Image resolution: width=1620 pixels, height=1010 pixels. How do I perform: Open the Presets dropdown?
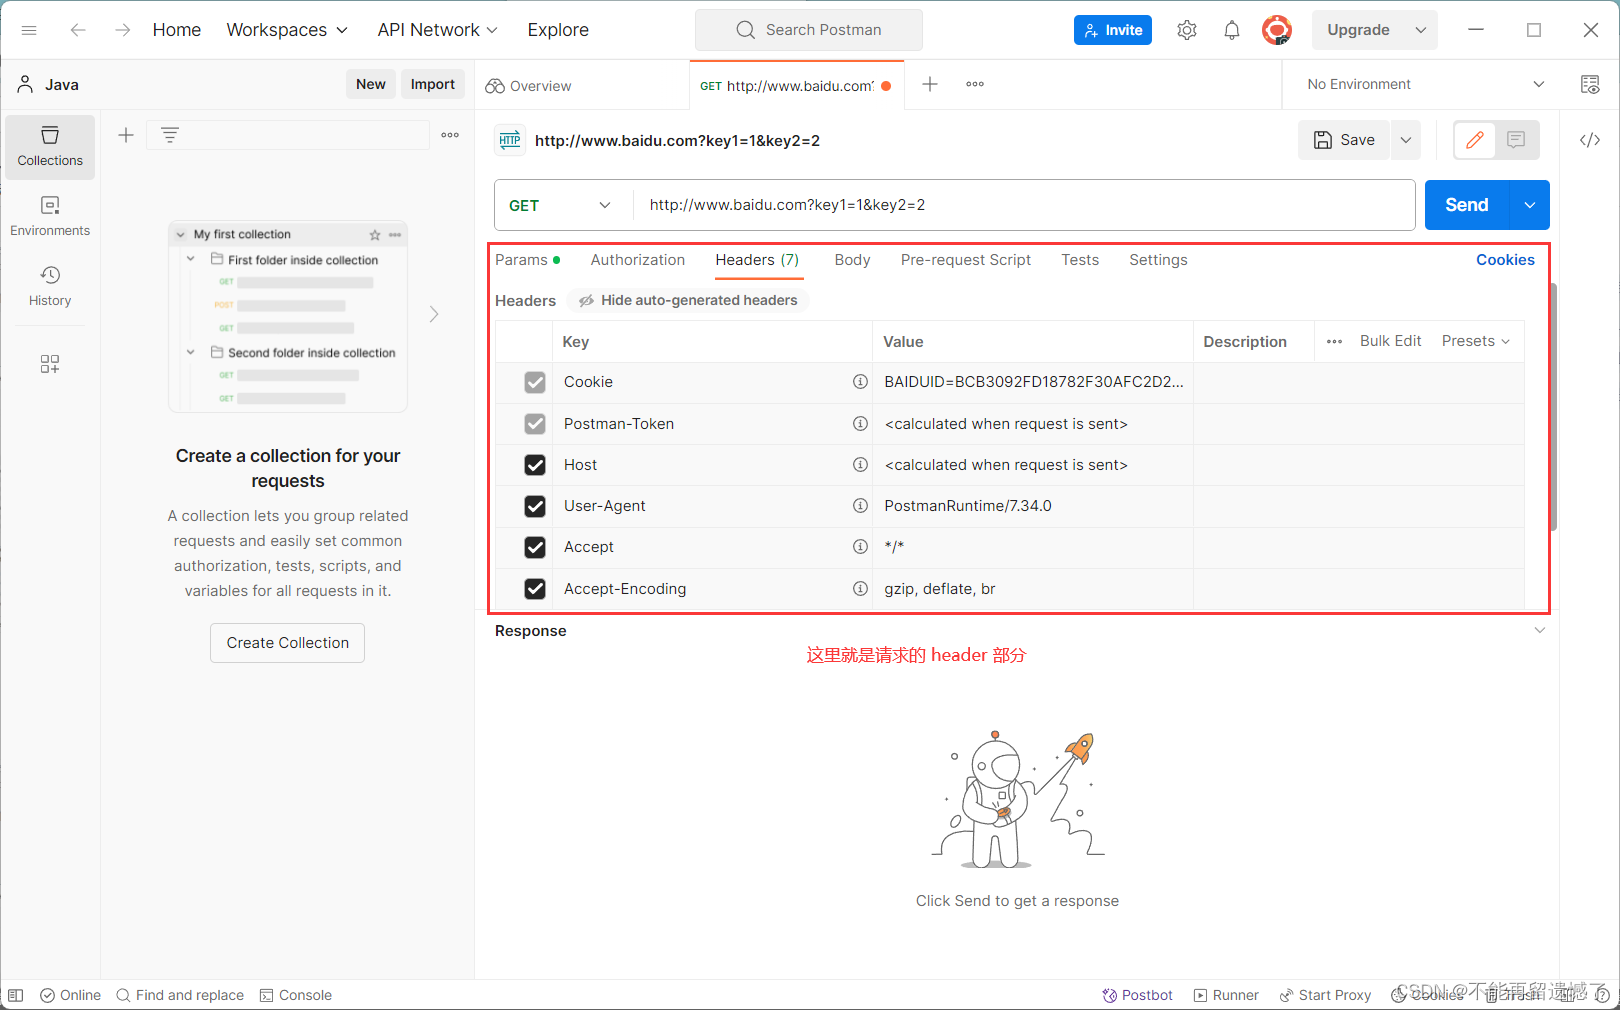point(1476,341)
